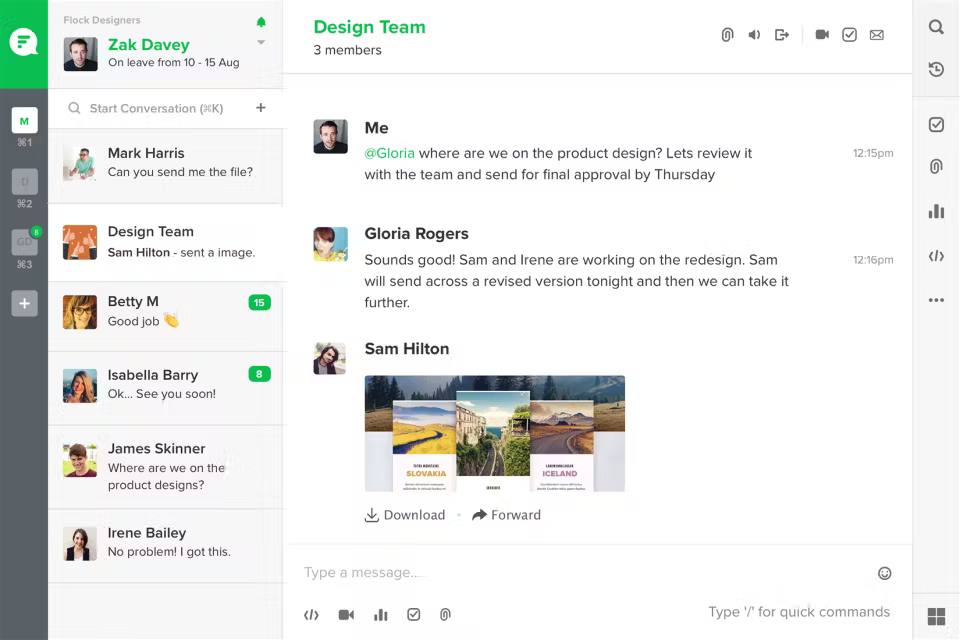Image resolution: width=960 pixels, height=640 pixels.
Task: Download Sam Hilton's shared image
Action: (x=405, y=515)
